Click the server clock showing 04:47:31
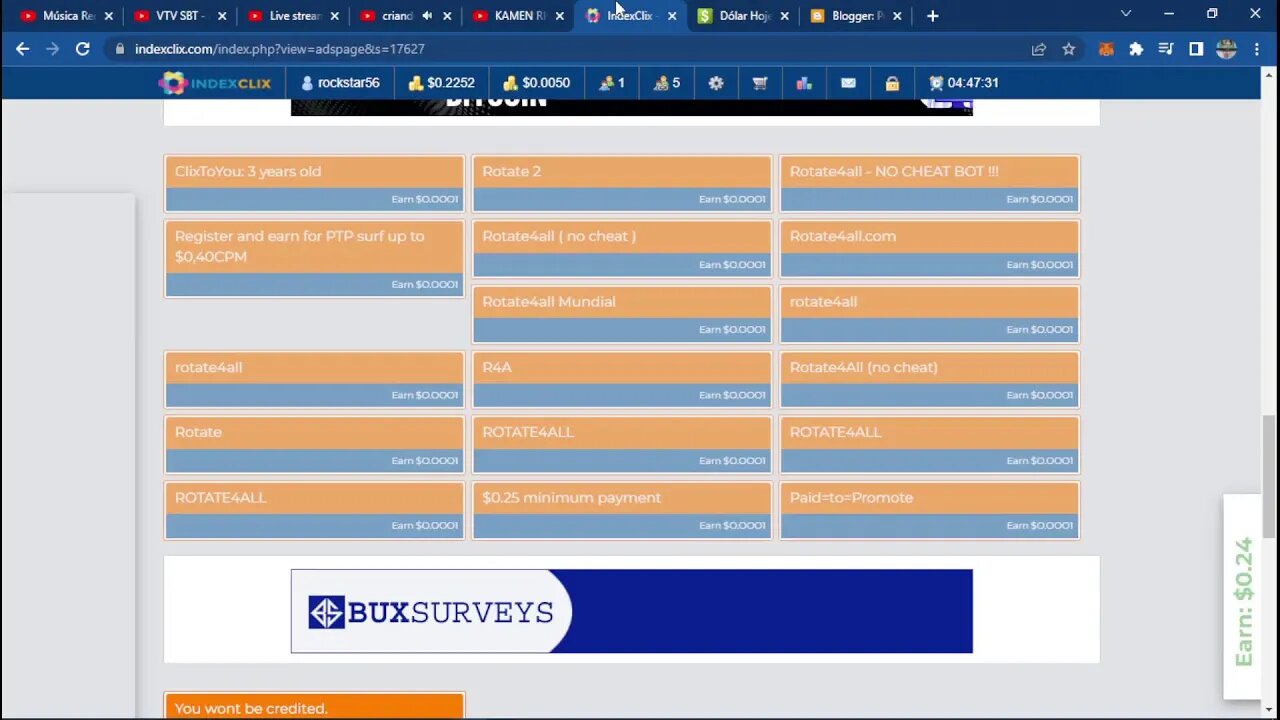Viewport: 1280px width, 720px height. coord(963,83)
